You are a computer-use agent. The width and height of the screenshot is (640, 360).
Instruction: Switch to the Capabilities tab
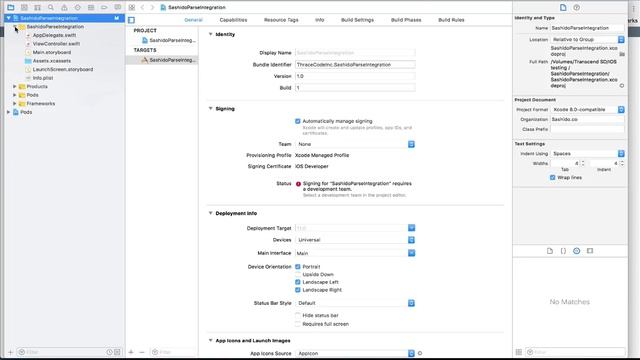click(233, 20)
